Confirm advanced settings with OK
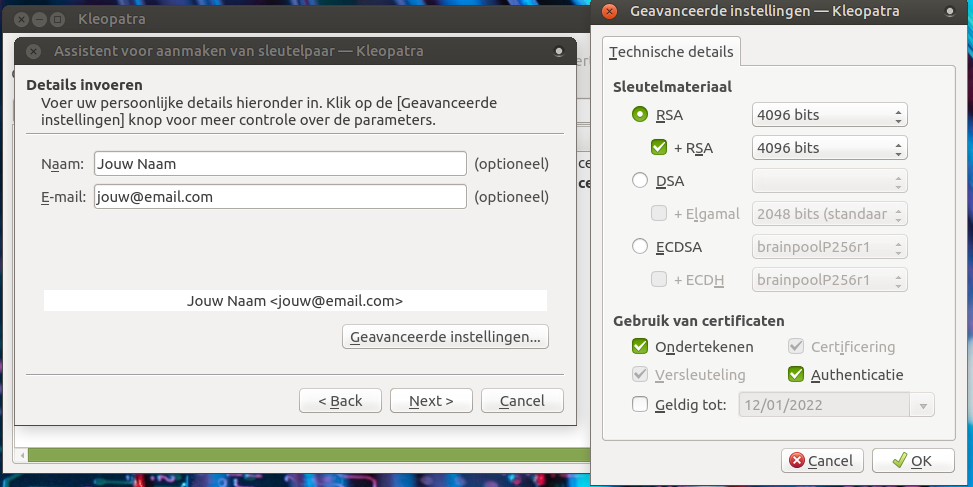Image resolution: width=973 pixels, height=487 pixels. (912, 461)
